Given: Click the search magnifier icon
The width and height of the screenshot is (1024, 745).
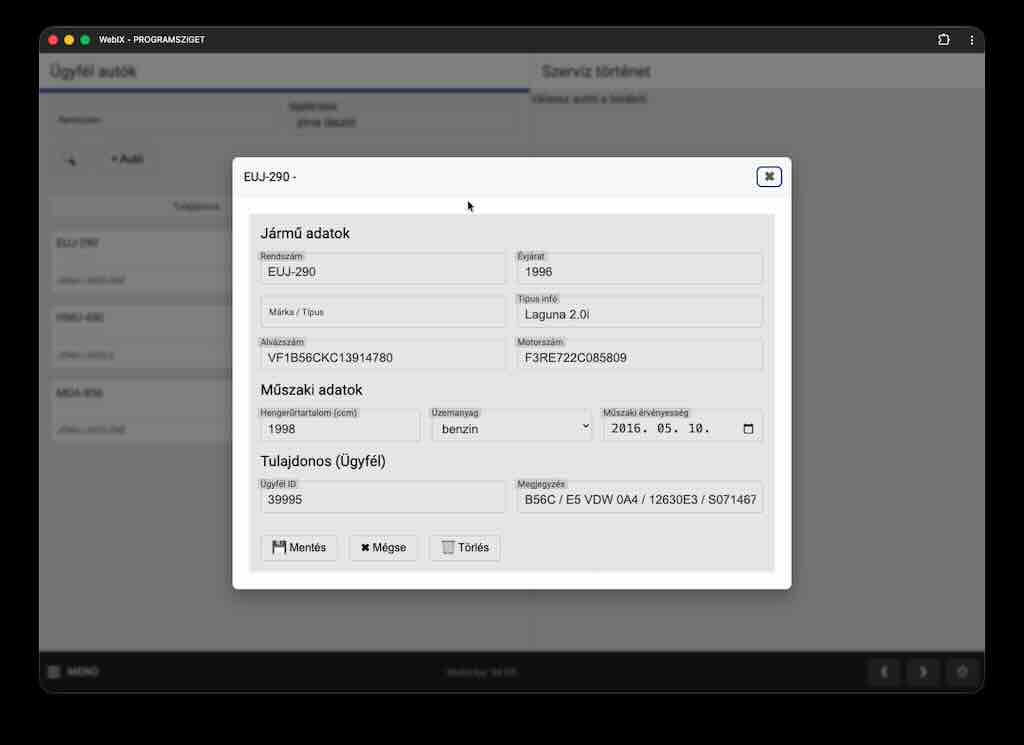Looking at the screenshot, I should 70,159.
